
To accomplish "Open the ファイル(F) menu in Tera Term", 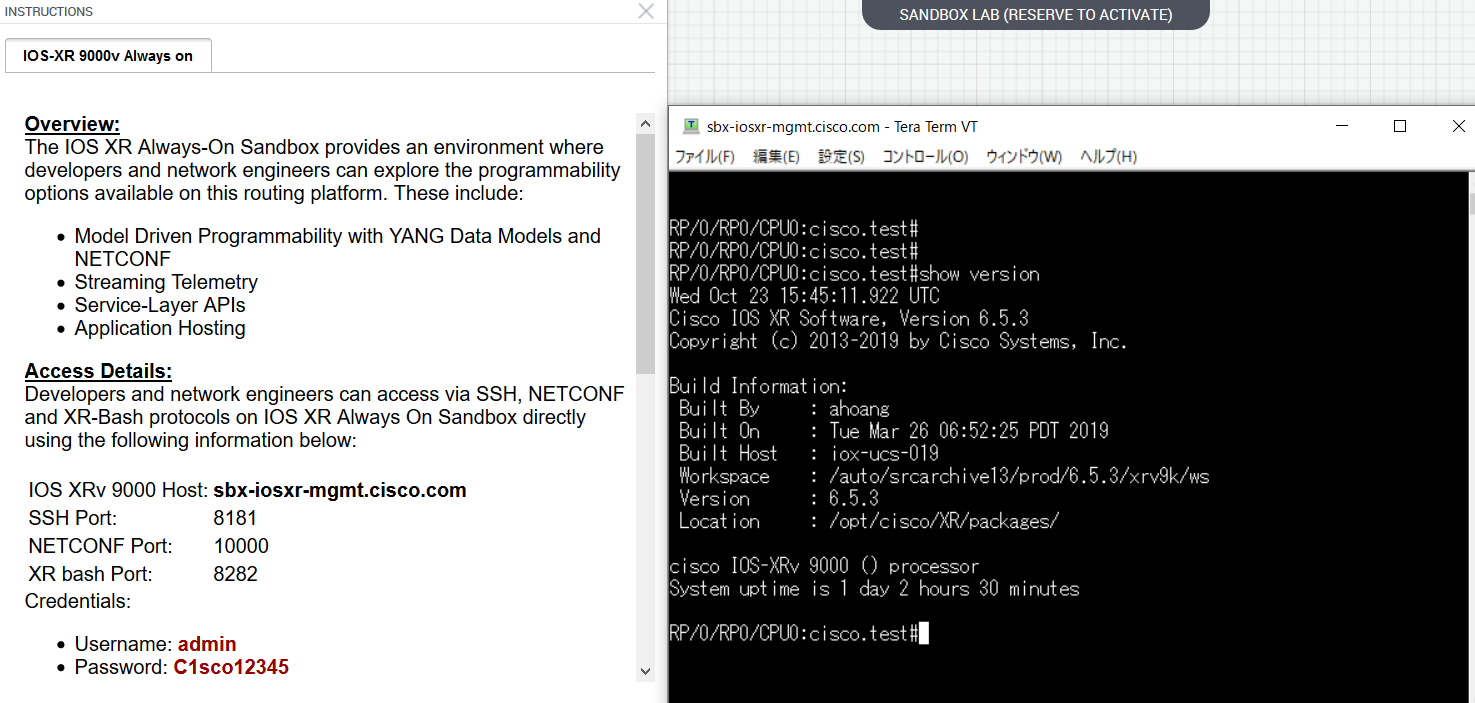I will point(705,157).
